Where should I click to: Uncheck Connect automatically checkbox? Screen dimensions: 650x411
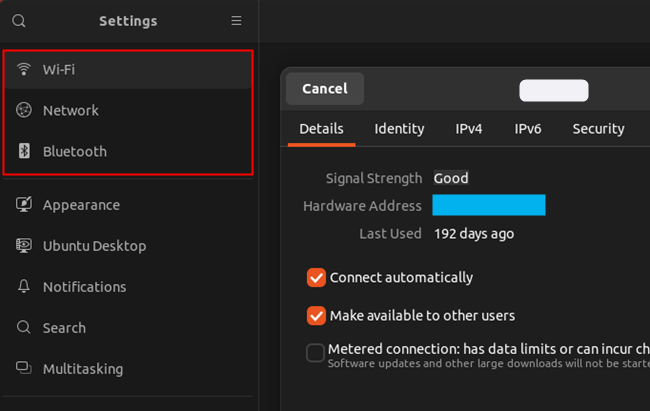coord(316,277)
